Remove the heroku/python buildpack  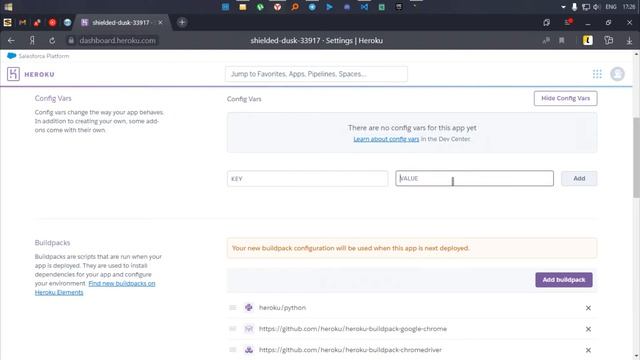588,308
